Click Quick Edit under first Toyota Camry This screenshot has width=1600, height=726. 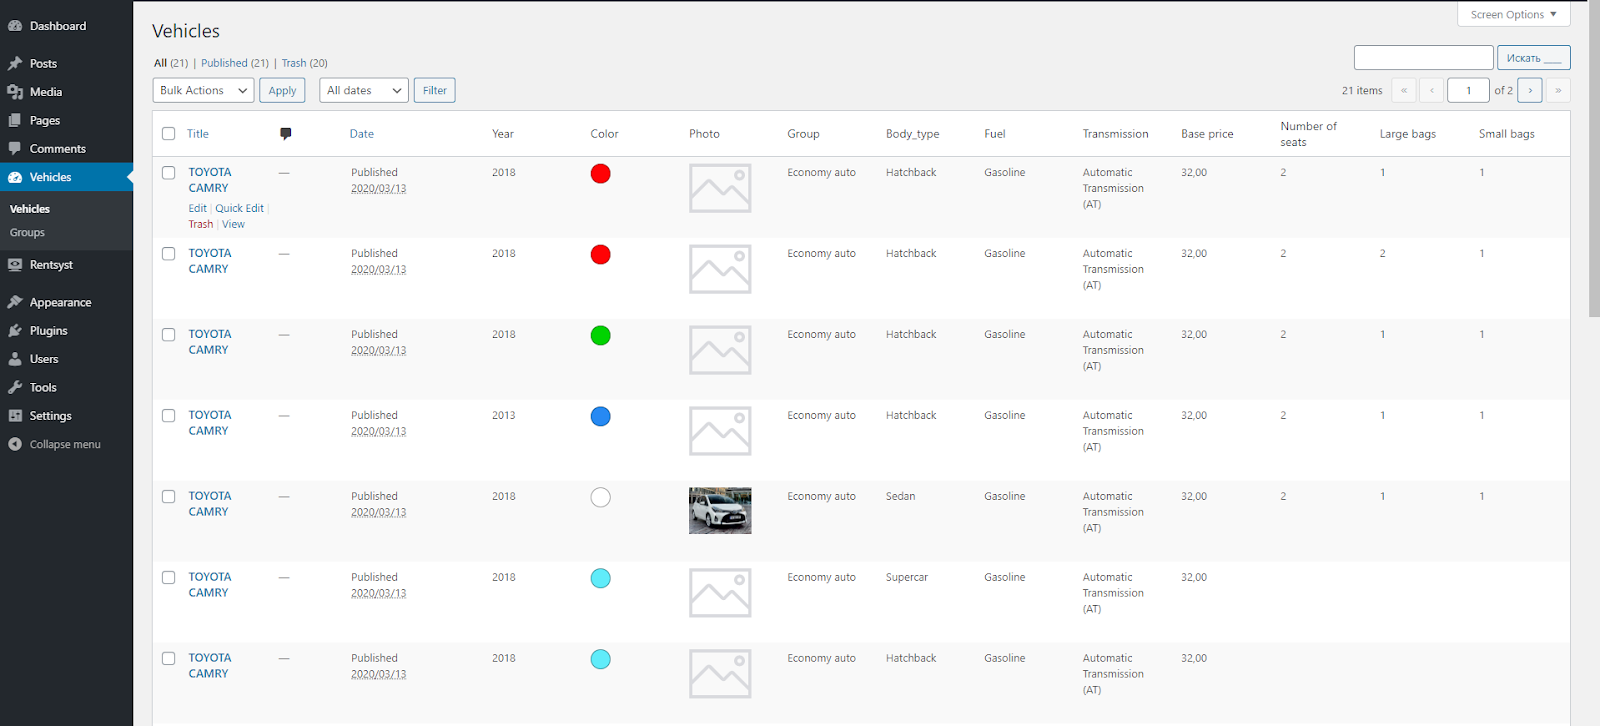coord(240,208)
